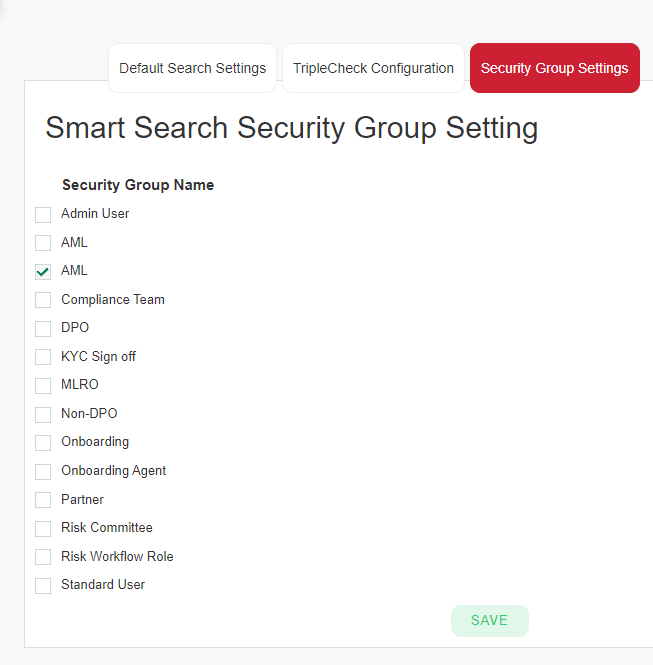
Task: Uncheck the ticked AML checkbox
Action: coord(43,271)
